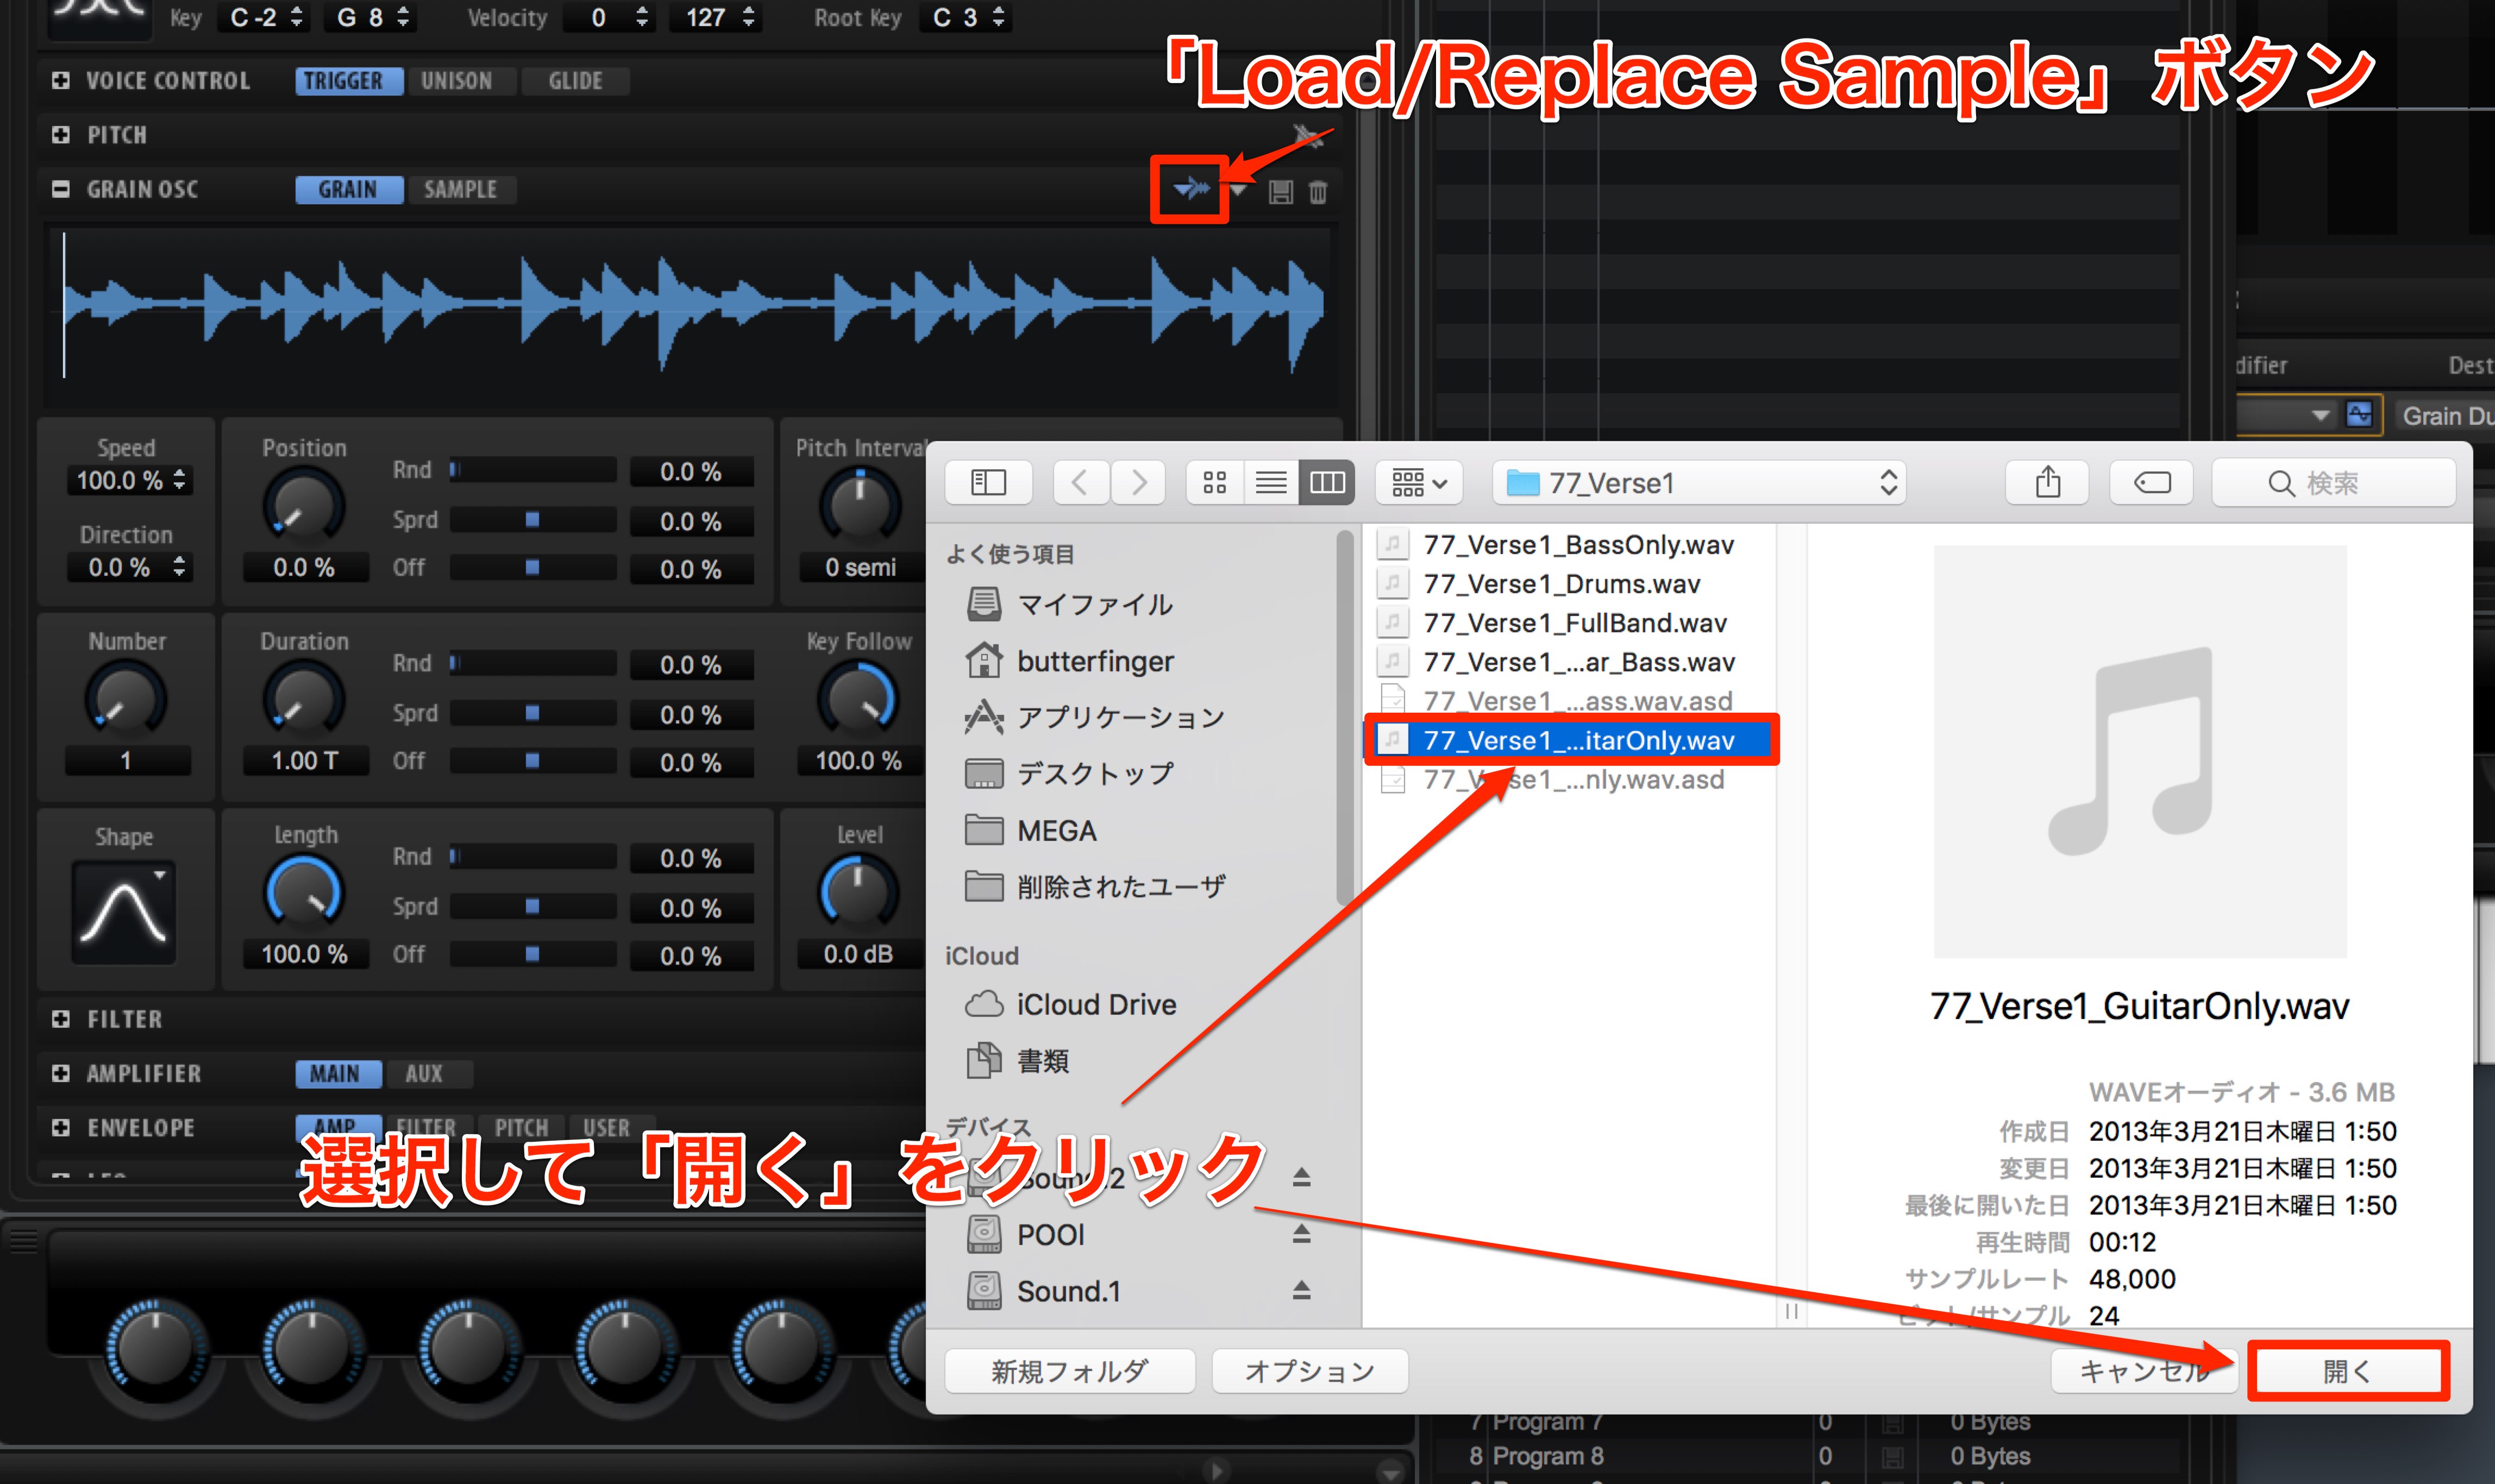Expand the AMPLIFIER section
The image size is (2495, 1484).
pyautogui.click(x=61, y=1073)
